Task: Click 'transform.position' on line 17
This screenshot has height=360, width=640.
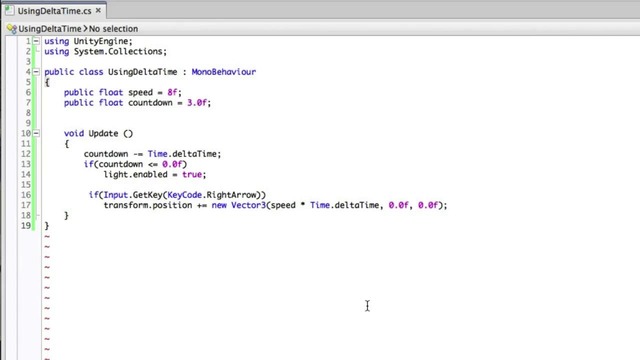Action: [x=148, y=205]
